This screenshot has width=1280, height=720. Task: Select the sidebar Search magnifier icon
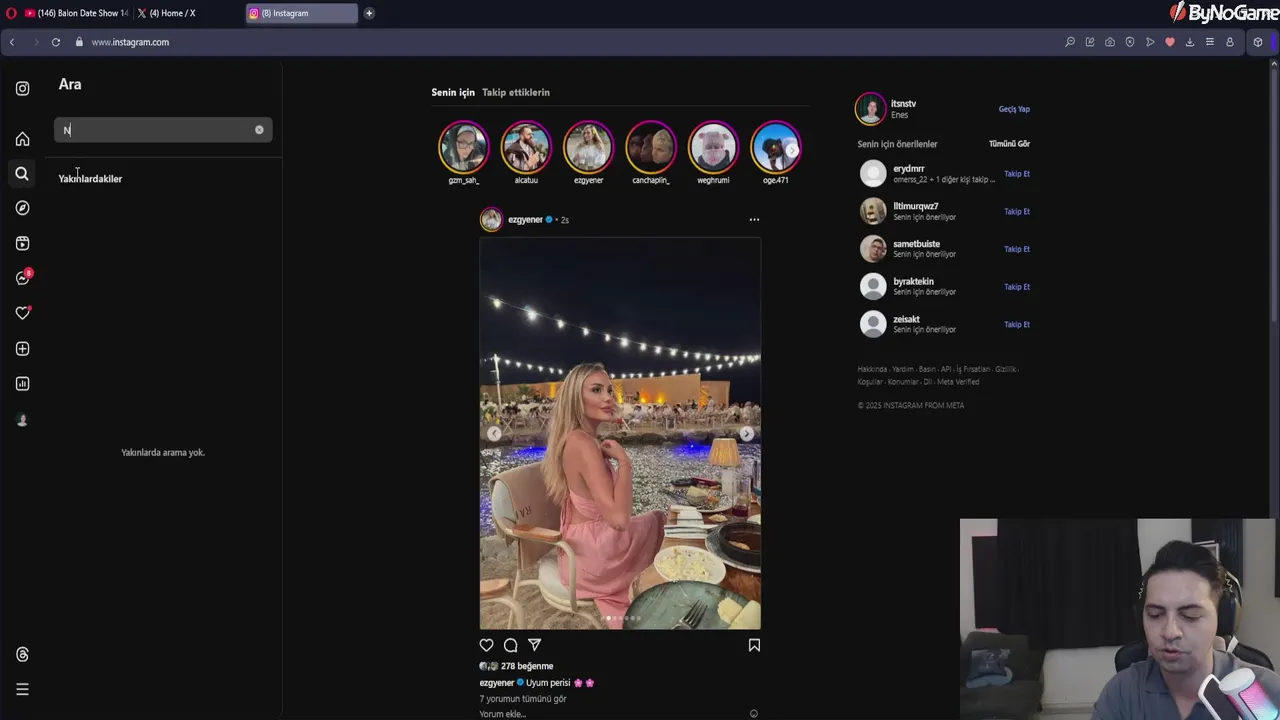22,173
